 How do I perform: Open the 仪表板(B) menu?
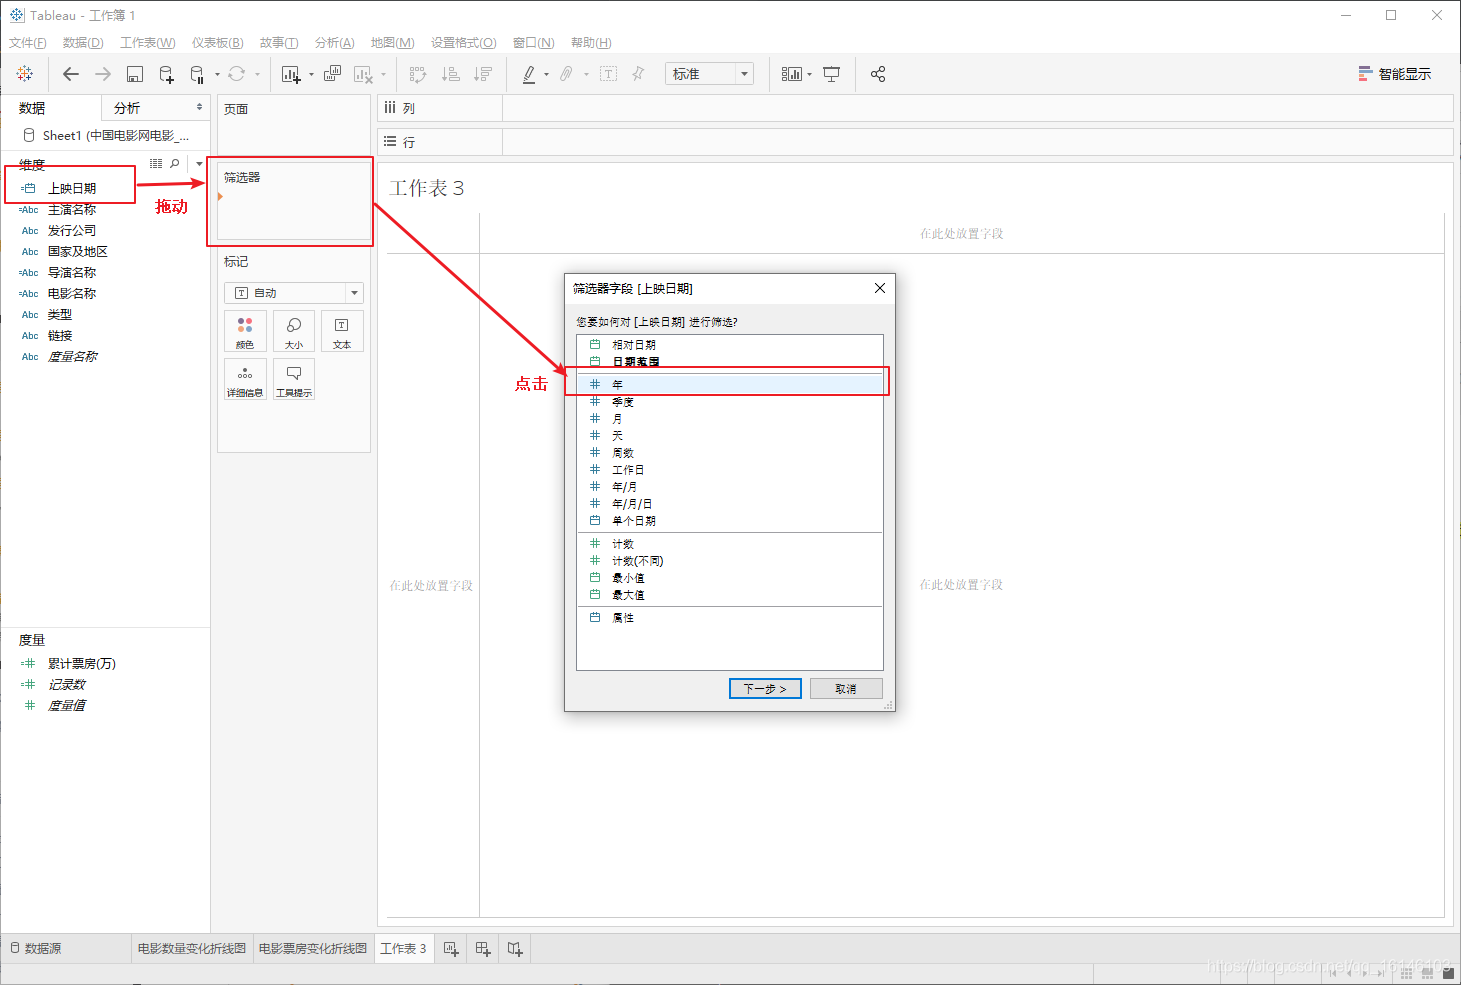pos(218,43)
